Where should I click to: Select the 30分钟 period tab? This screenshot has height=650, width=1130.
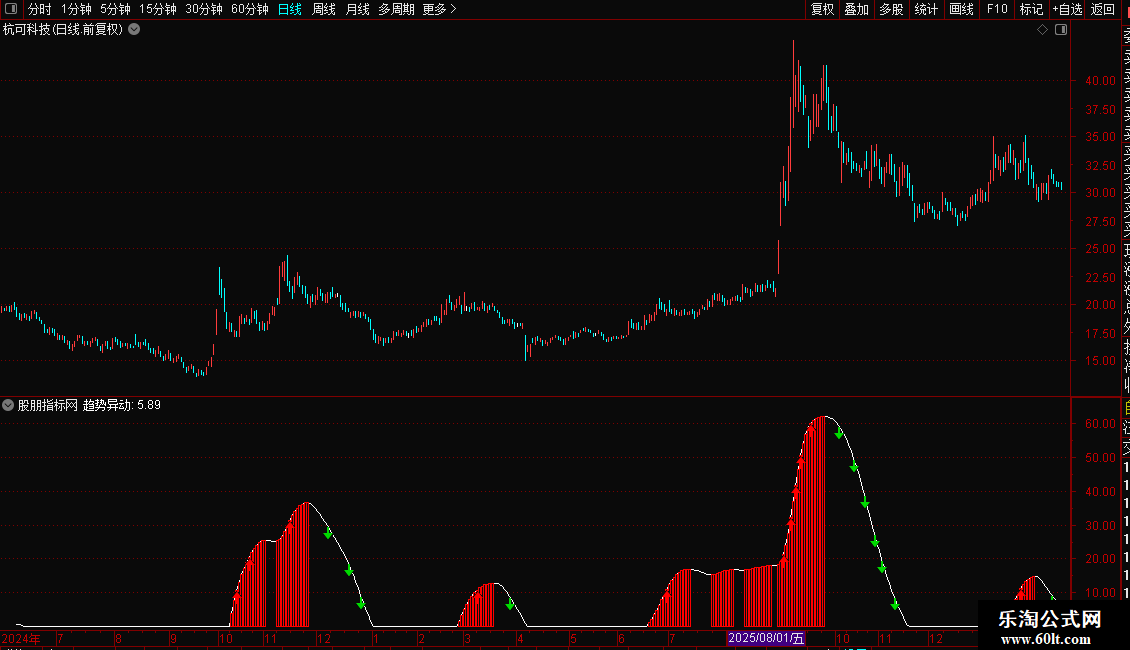pyautogui.click(x=204, y=9)
